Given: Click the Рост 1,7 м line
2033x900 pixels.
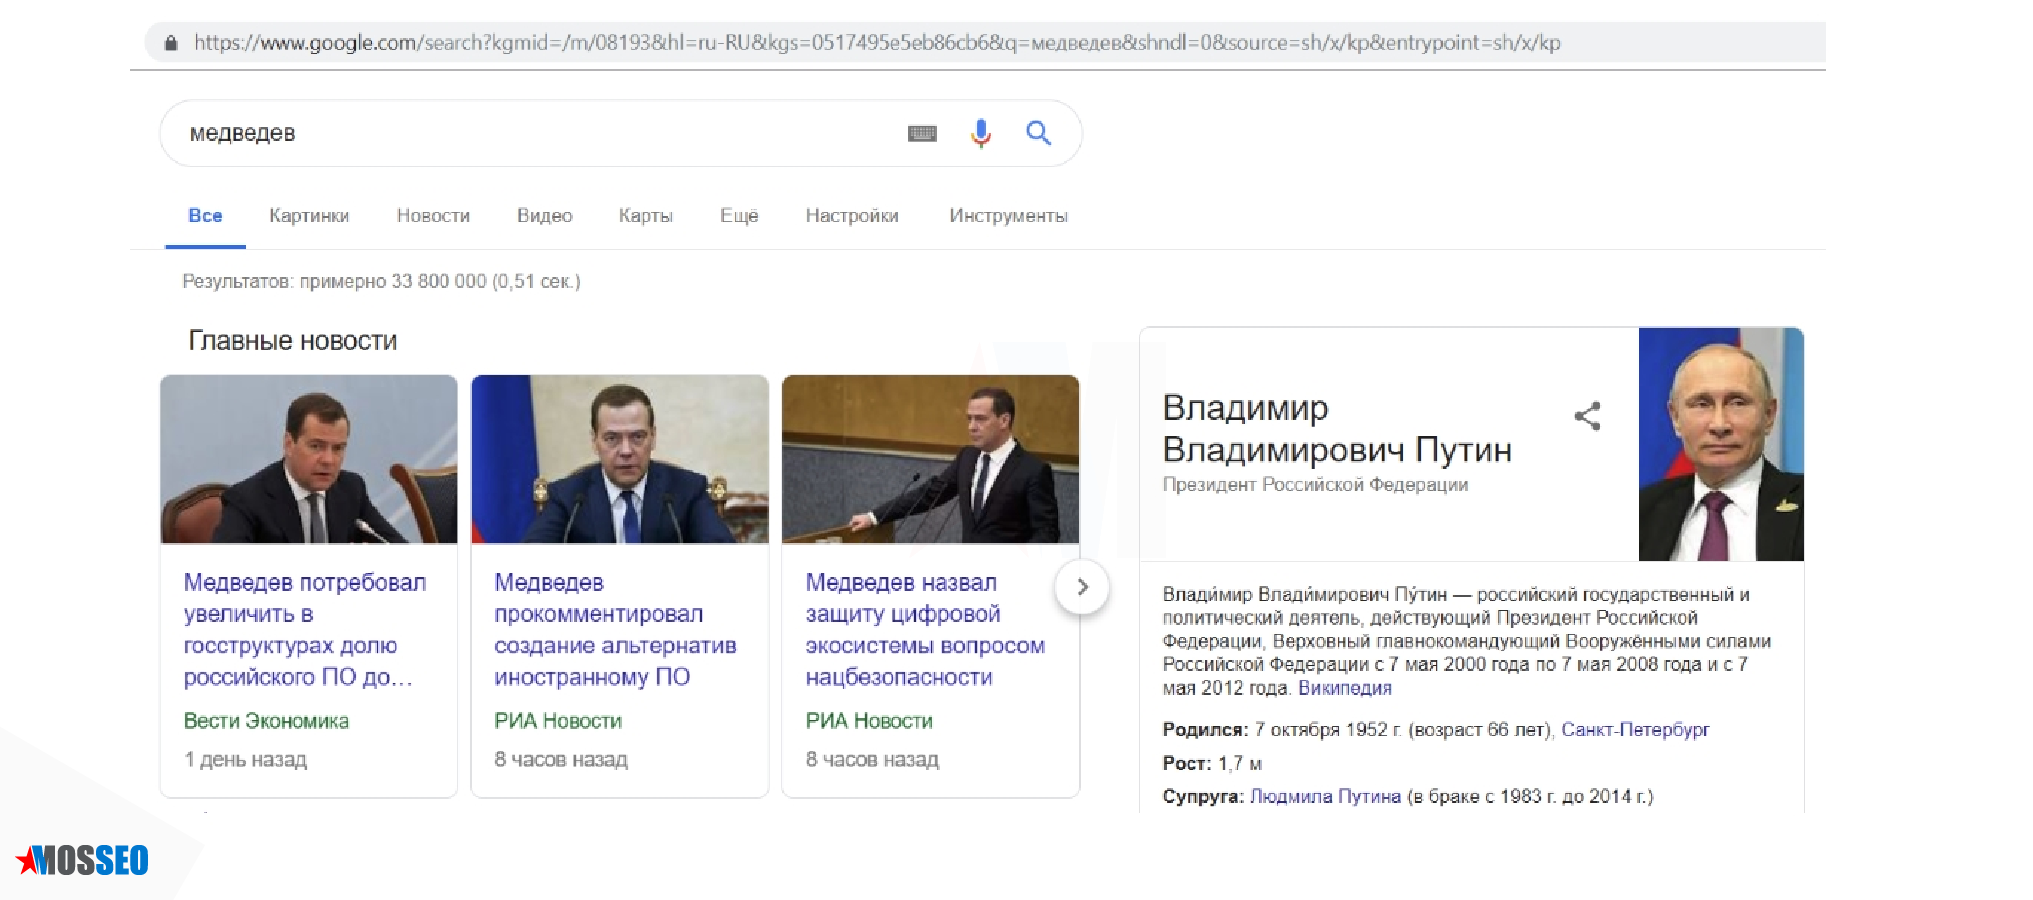Looking at the screenshot, I should pyautogui.click(x=1212, y=764).
